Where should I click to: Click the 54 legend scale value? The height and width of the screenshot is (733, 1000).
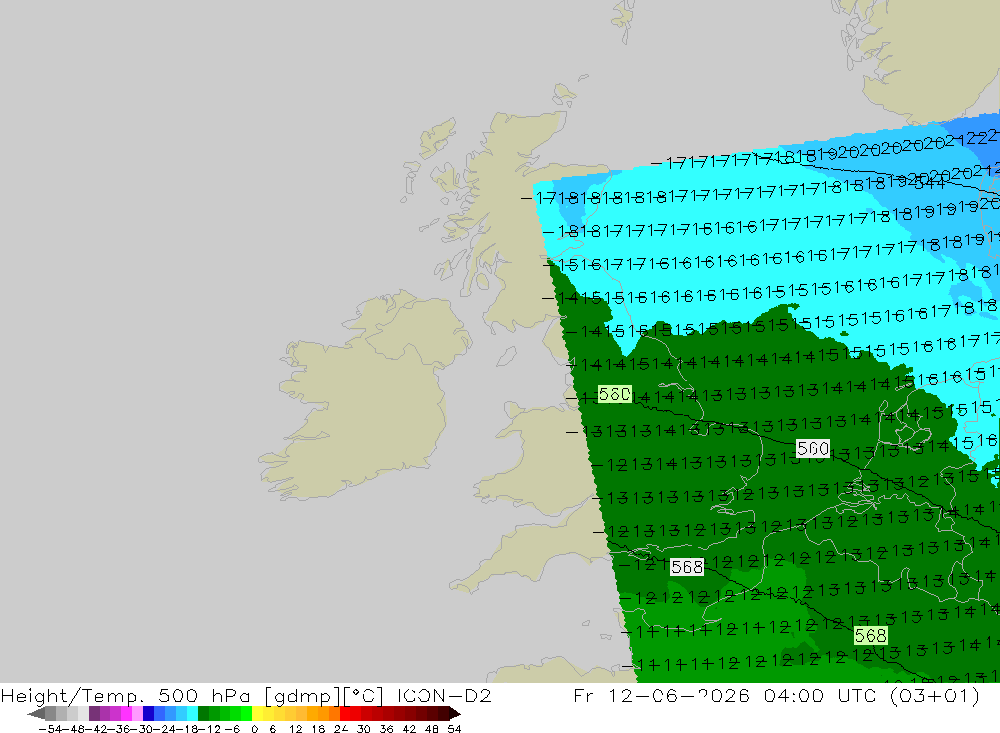(x=454, y=729)
